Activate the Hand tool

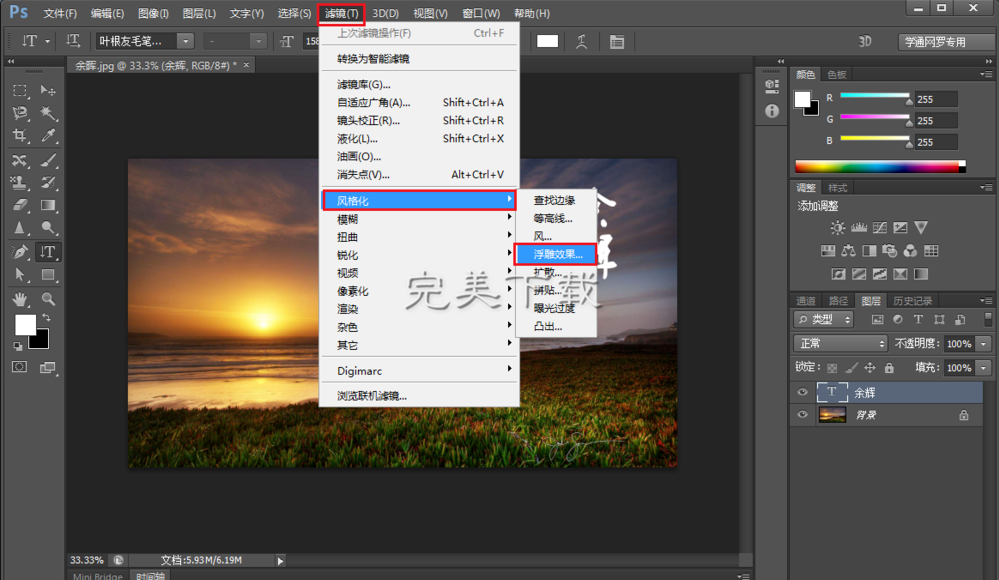tap(20, 298)
